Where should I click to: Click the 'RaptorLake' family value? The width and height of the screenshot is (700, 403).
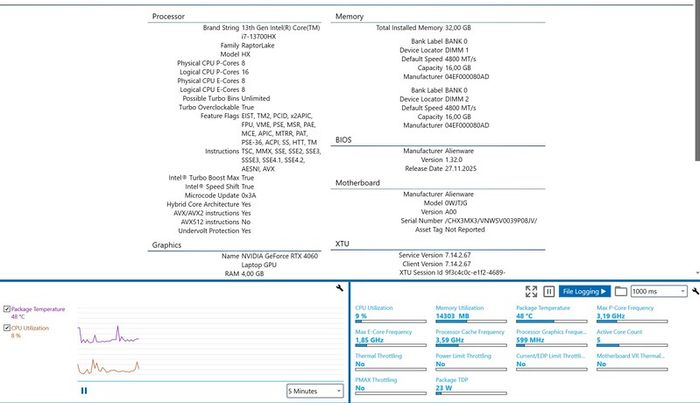(258, 46)
